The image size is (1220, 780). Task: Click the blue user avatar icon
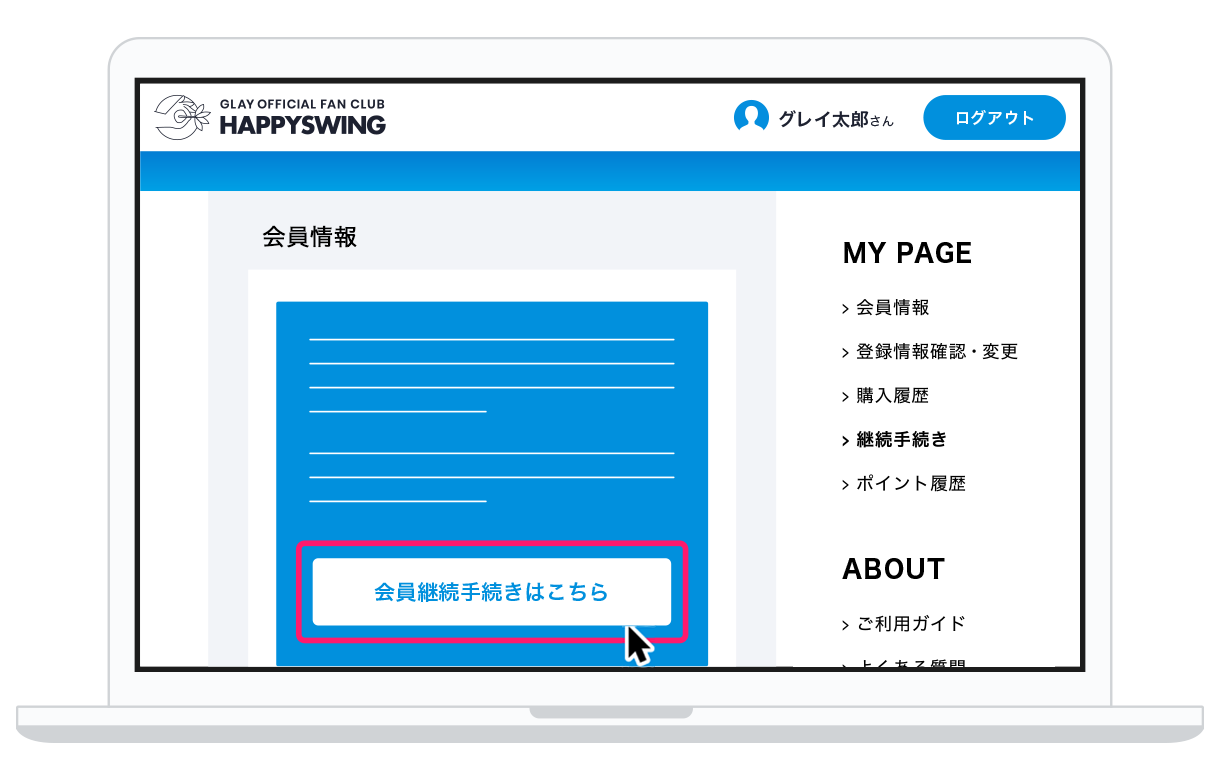751,118
